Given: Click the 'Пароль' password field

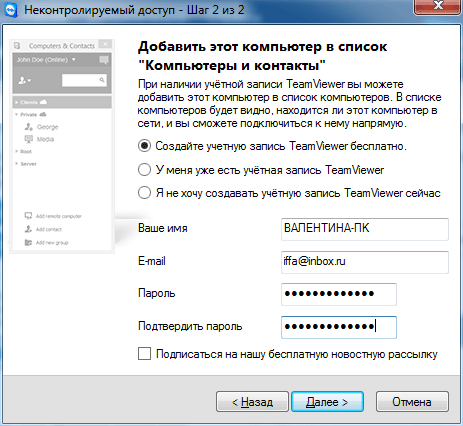Looking at the screenshot, I should tap(339, 294).
